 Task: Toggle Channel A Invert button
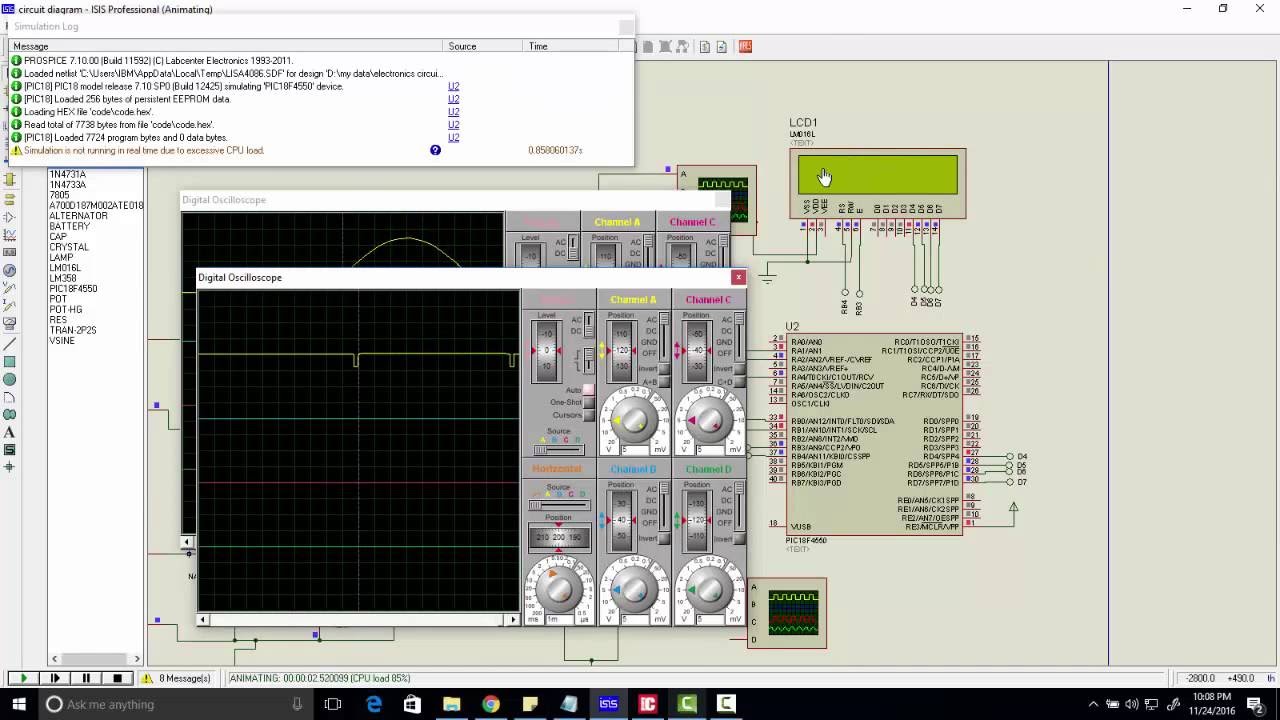pos(663,369)
